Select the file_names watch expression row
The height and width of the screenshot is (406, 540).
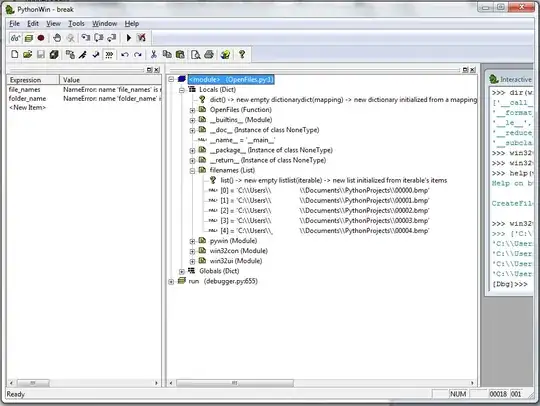tap(84, 90)
